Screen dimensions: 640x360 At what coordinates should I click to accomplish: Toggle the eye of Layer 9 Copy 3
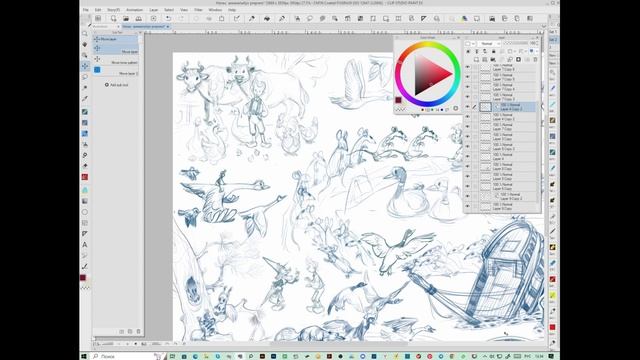pos(468,147)
